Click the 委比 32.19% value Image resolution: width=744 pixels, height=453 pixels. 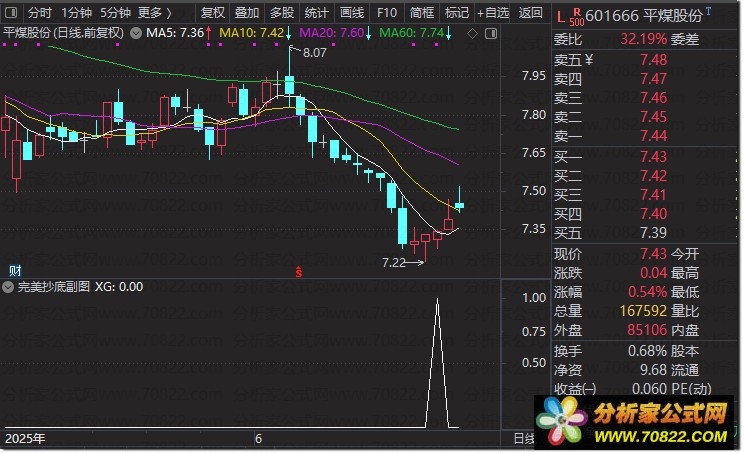click(643, 39)
